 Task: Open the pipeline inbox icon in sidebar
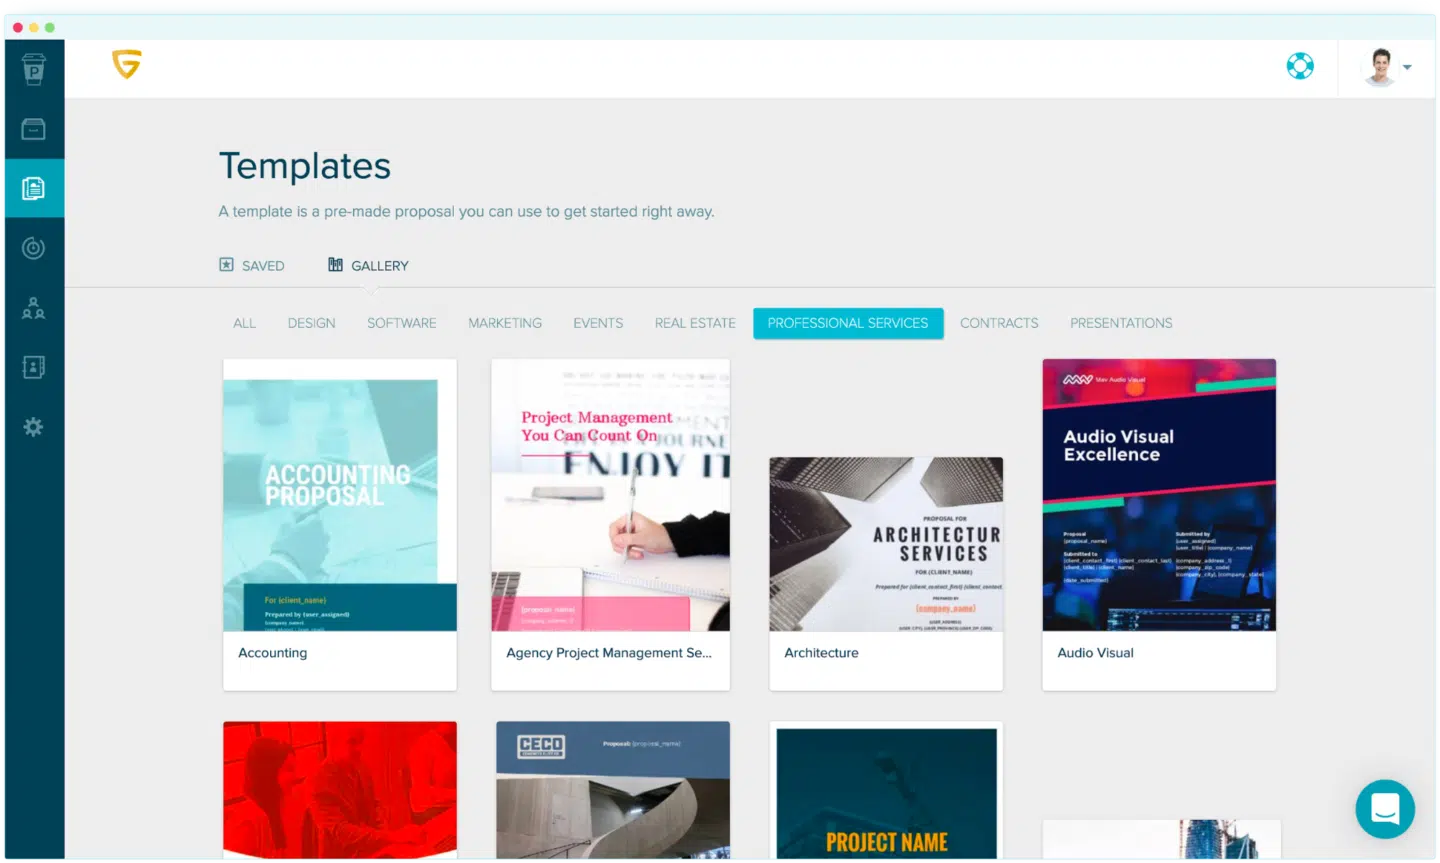[x=33, y=128]
